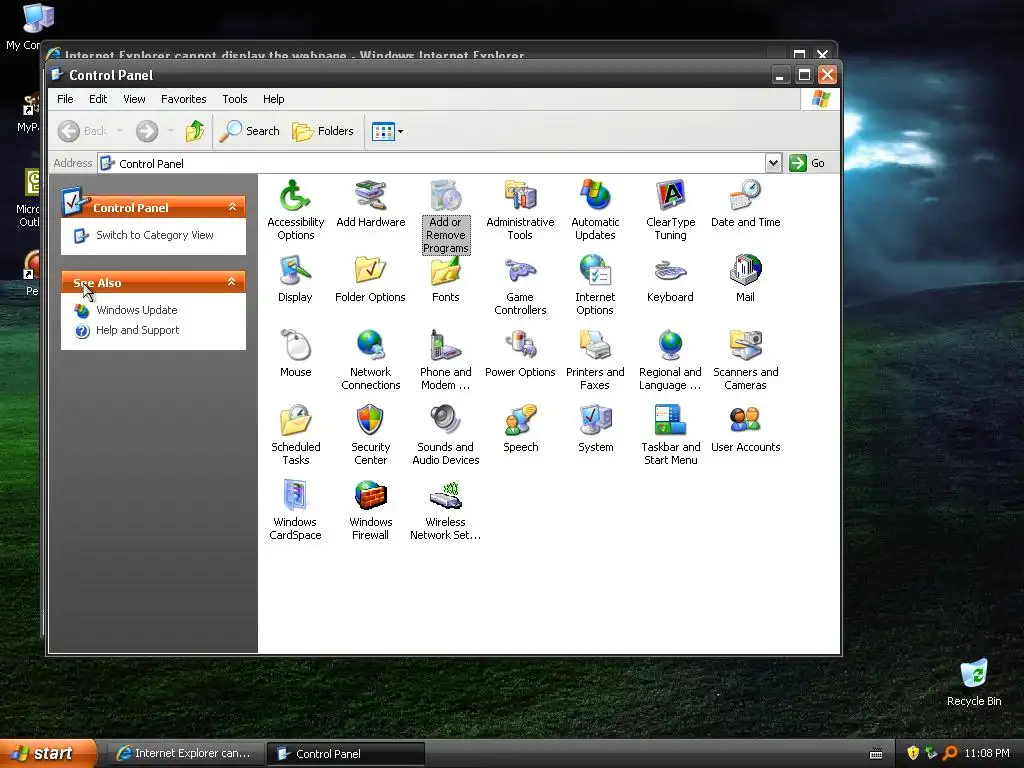Launch ClearType Tuning

tap(670, 196)
